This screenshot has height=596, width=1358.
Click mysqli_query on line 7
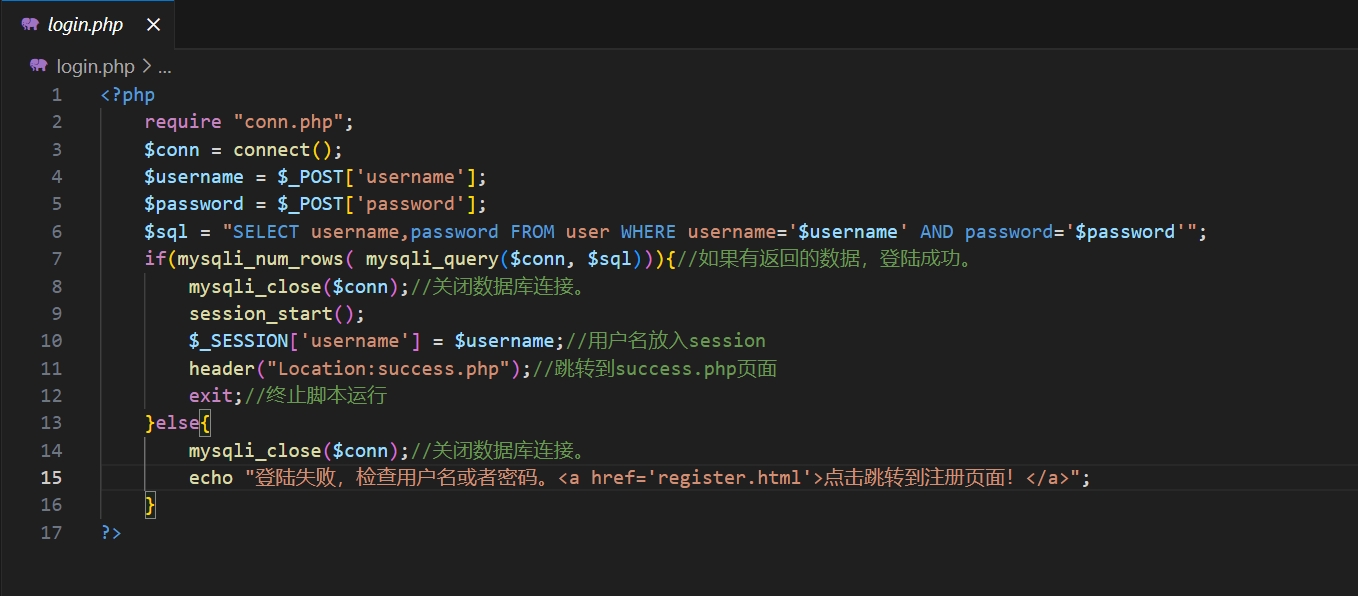[x=432, y=259]
